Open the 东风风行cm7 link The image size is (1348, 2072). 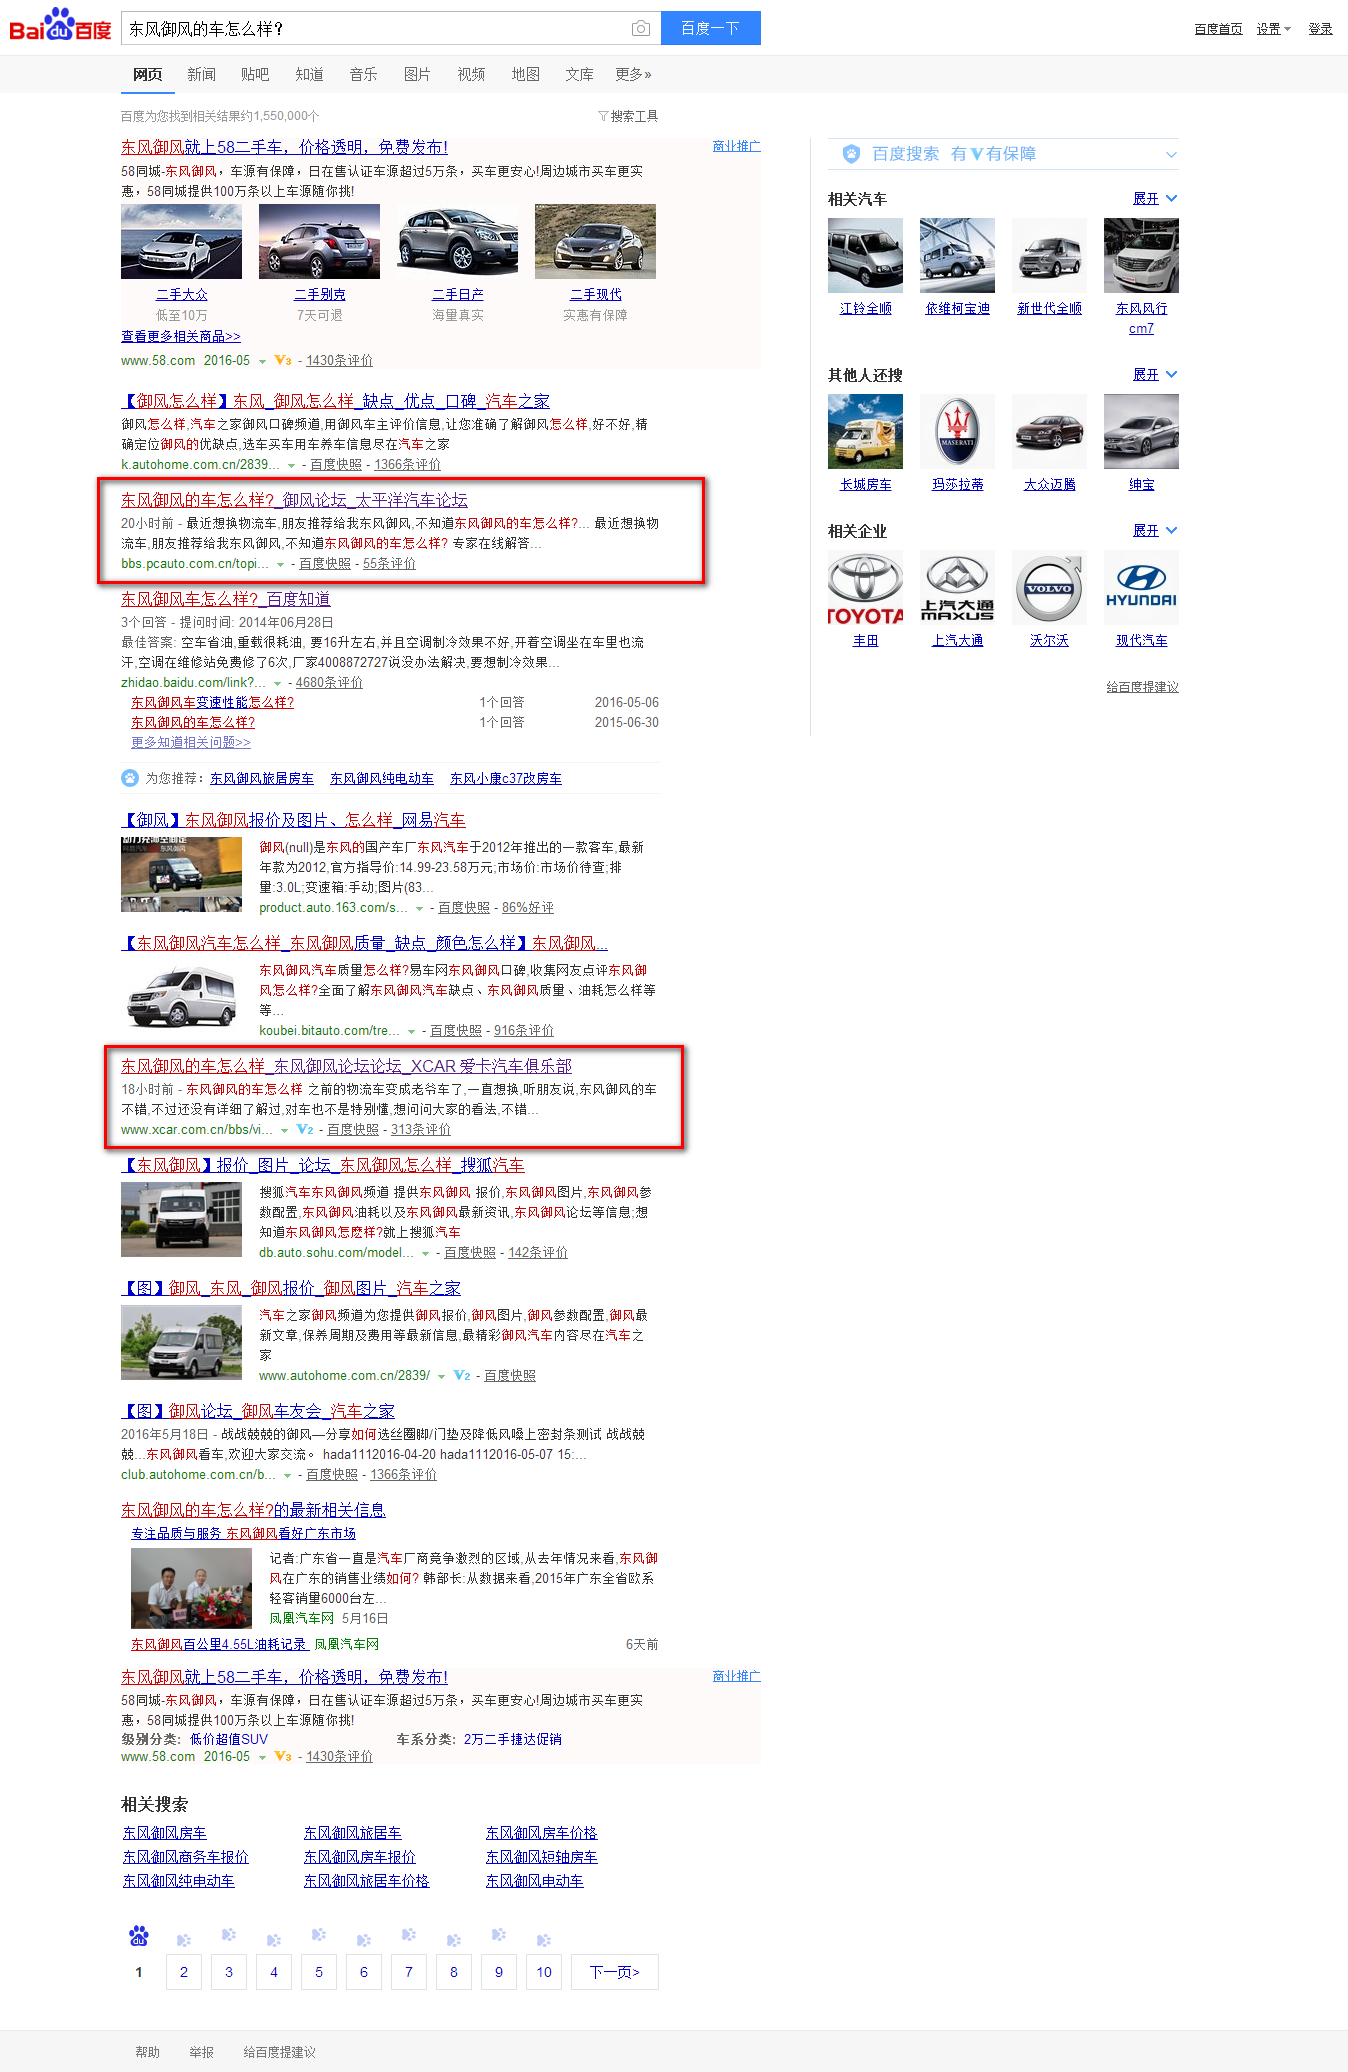click(1141, 319)
